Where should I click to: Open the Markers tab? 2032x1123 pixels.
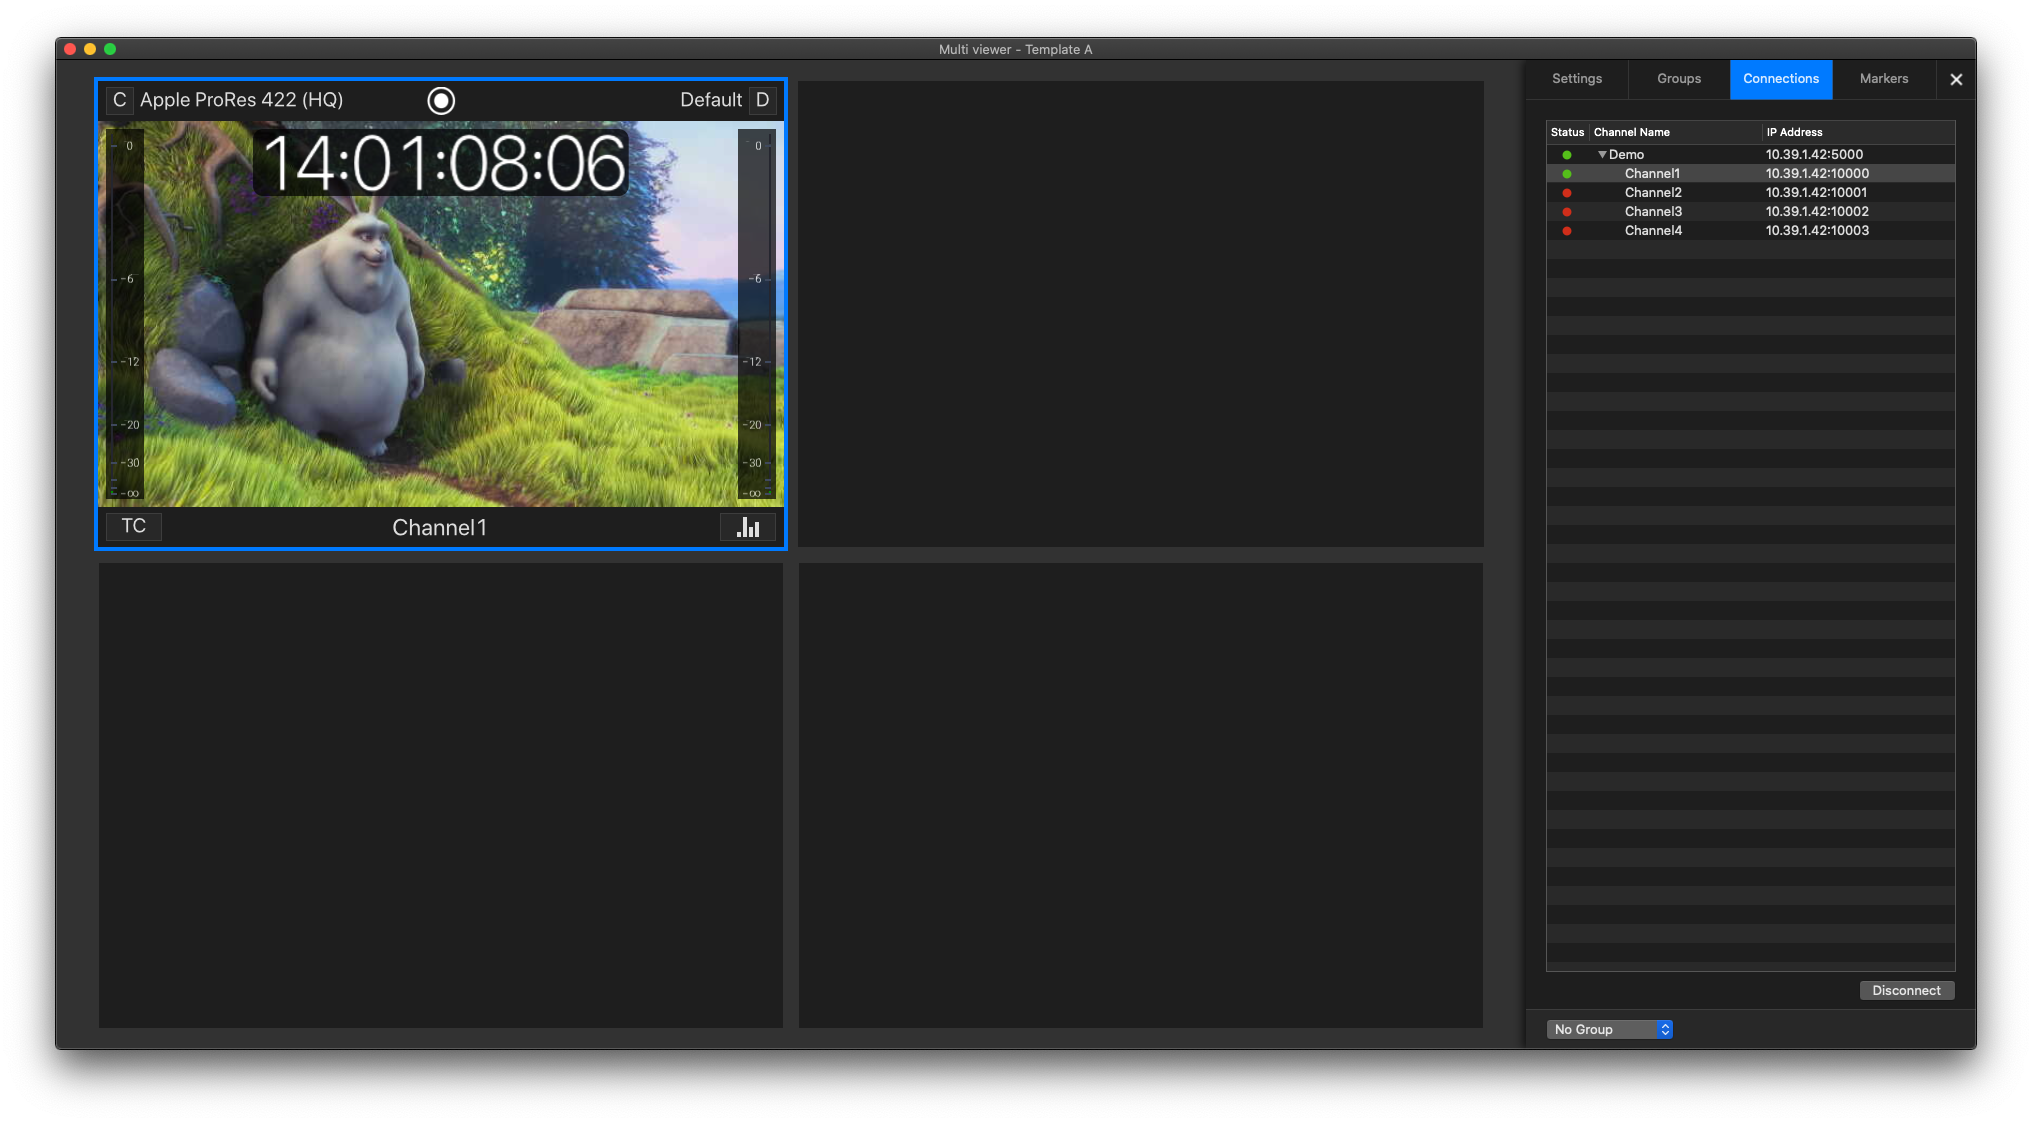[1884, 79]
